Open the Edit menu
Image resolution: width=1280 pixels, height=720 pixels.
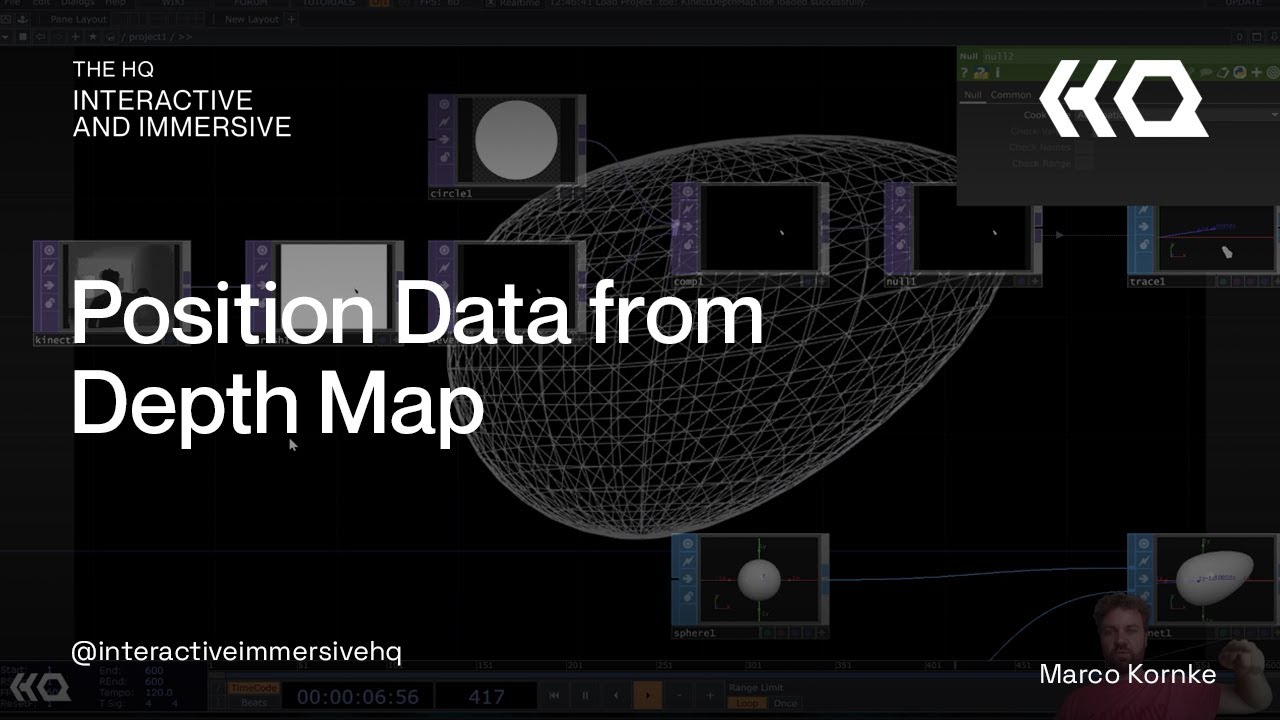pyautogui.click(x=41, y=3)
